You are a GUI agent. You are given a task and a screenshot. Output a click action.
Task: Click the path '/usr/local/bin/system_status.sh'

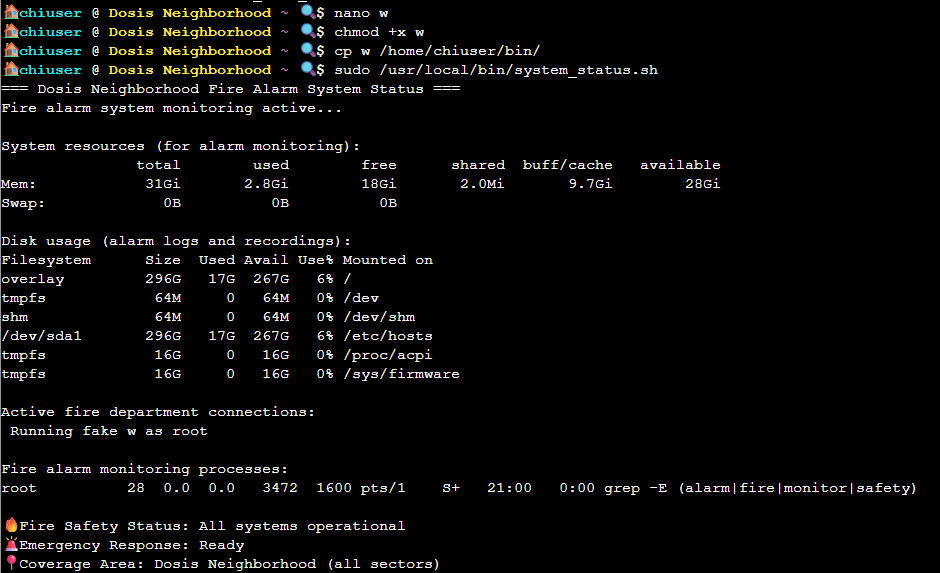(519, 71)
